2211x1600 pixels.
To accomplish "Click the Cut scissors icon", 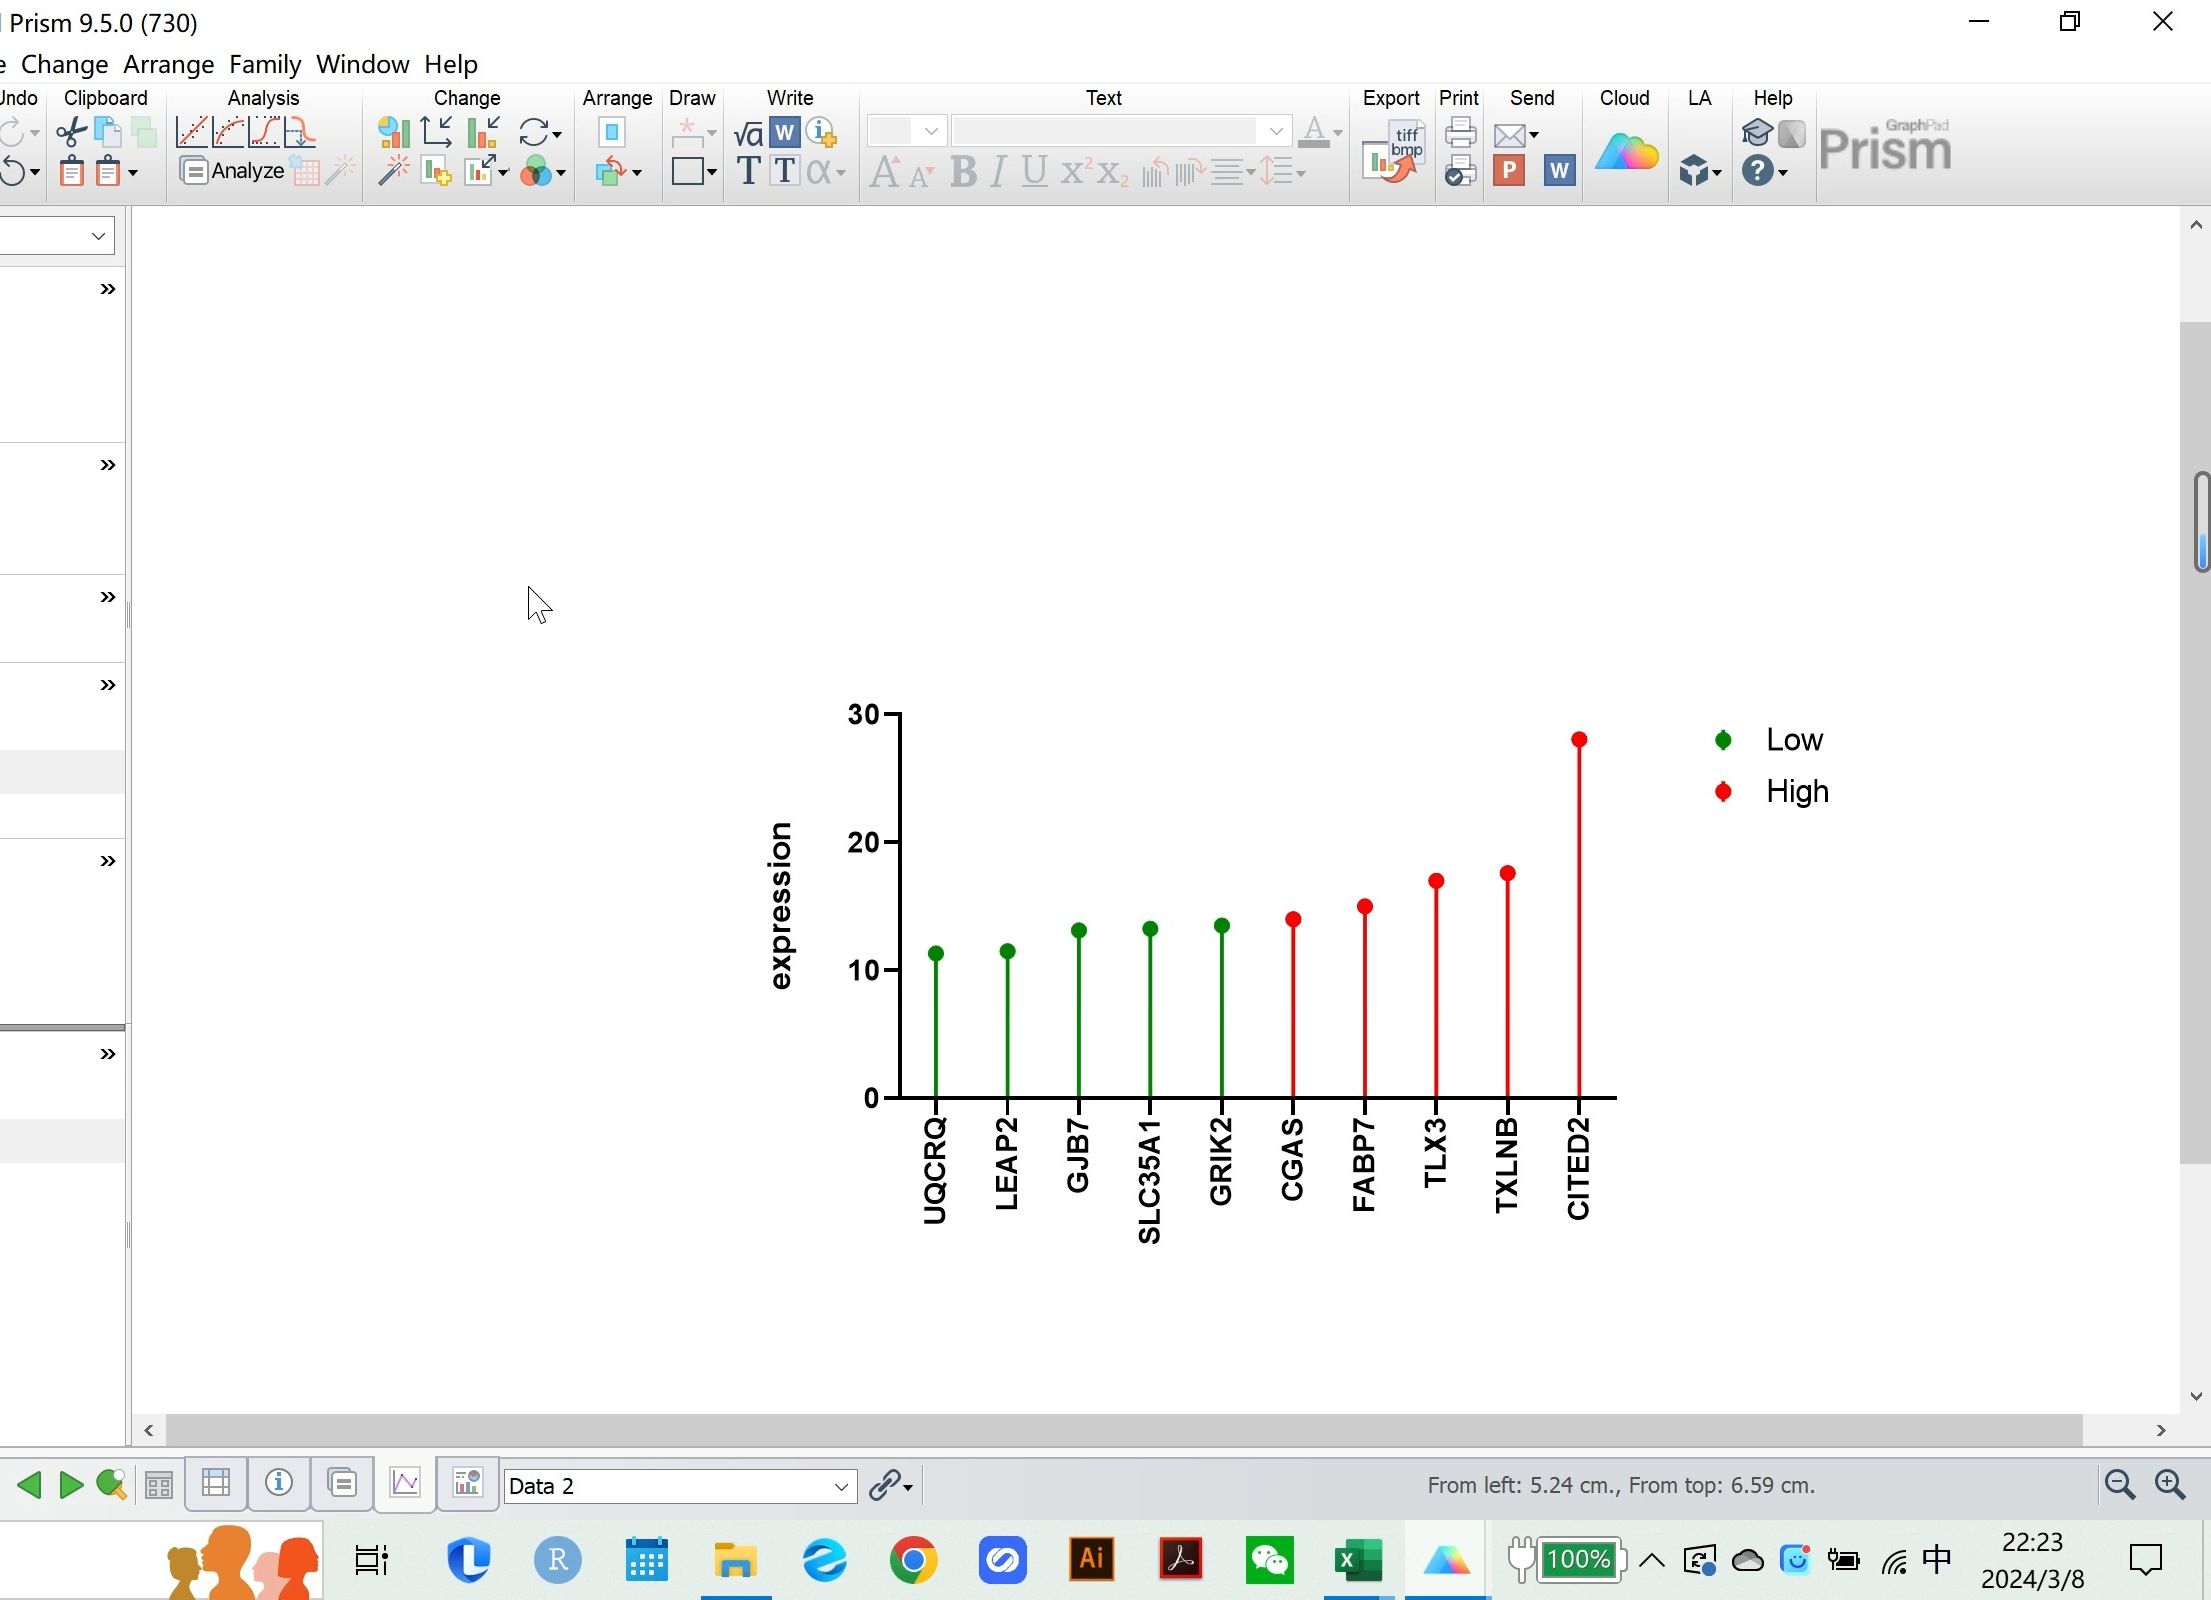I will (71, 132).
